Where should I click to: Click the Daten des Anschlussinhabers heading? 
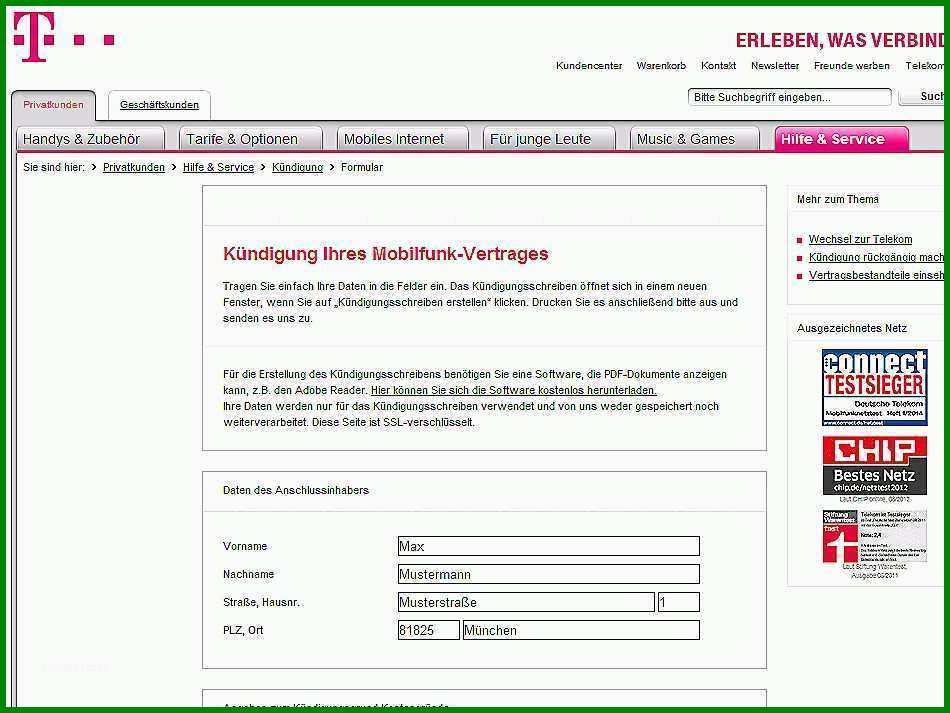click(296, 490)
